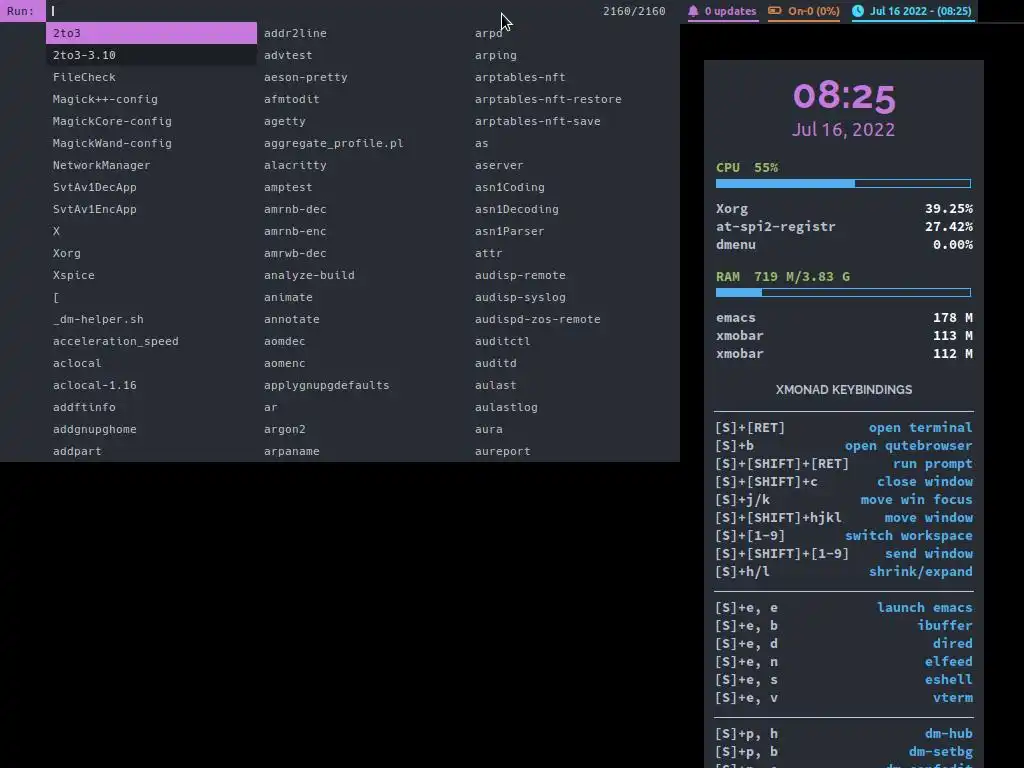The height and width of the screenshot is (768, 1024).
Task: Choose aulastlog entry
Action: pyautogui.click(x=506, y=407)
